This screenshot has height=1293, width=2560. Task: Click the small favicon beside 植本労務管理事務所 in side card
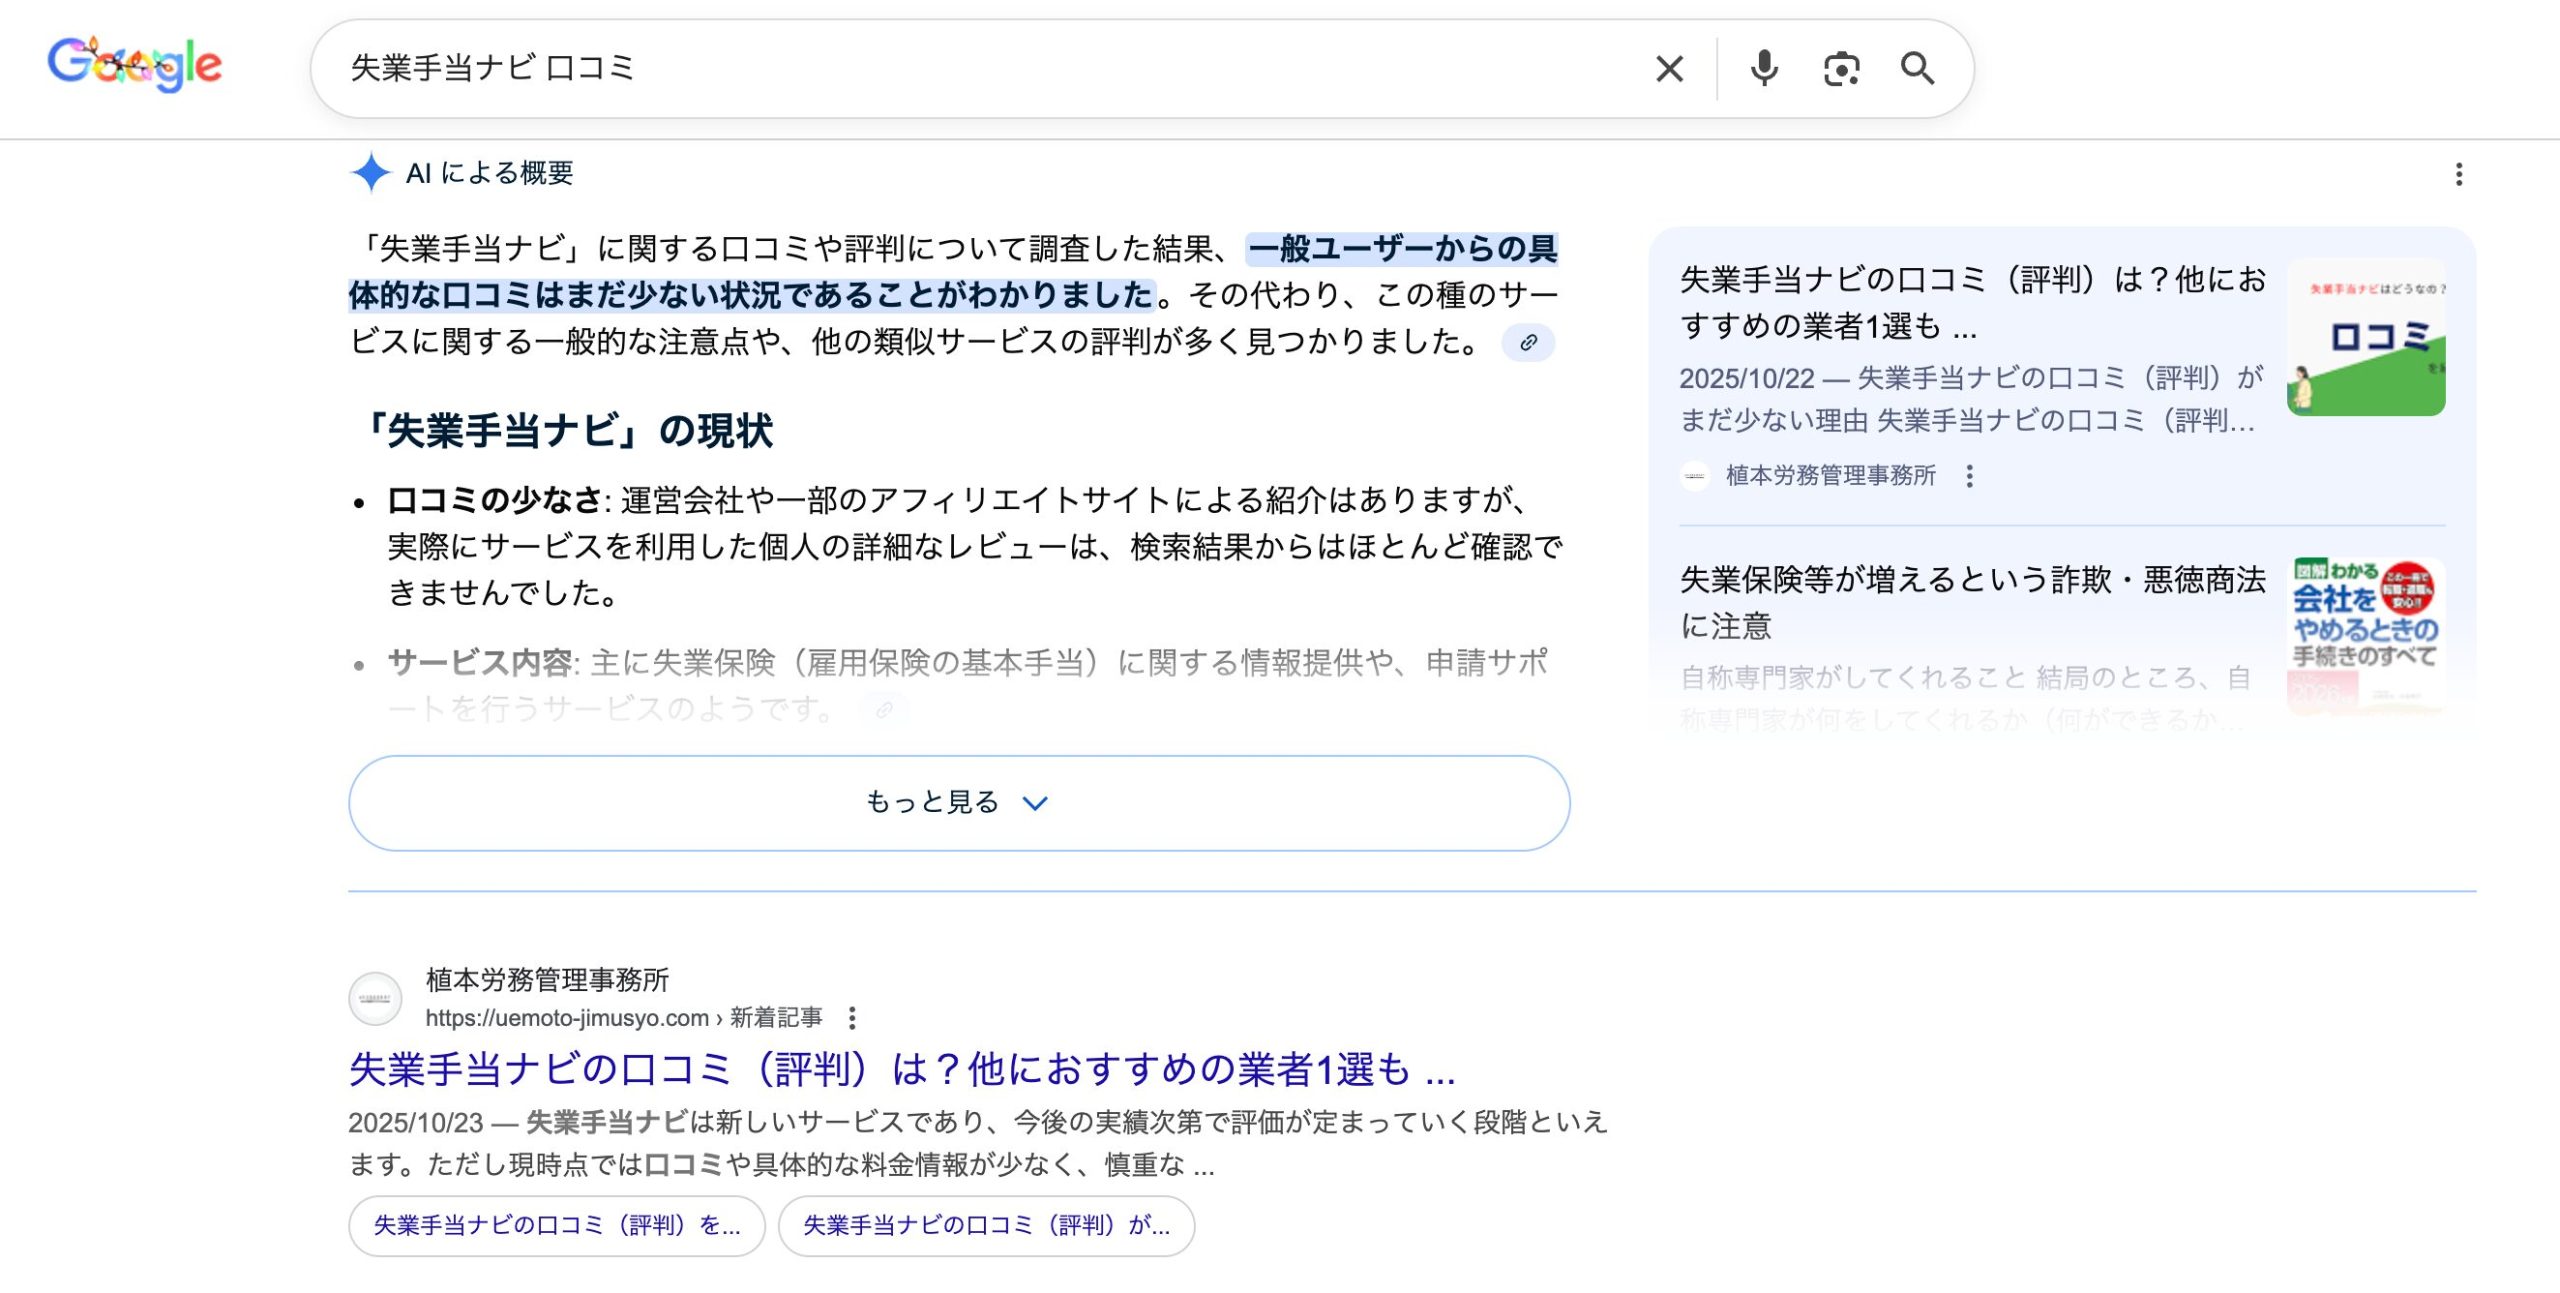click(1695, 476)
